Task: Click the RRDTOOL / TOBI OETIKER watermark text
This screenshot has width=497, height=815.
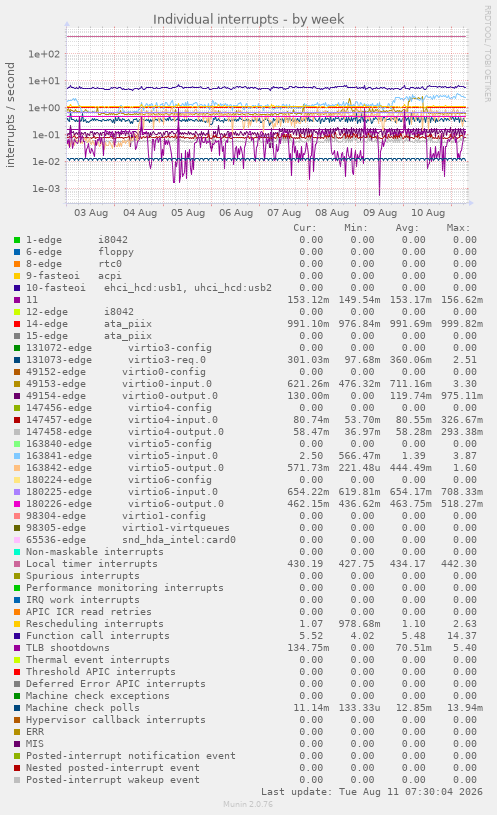Action: point(488,54)
